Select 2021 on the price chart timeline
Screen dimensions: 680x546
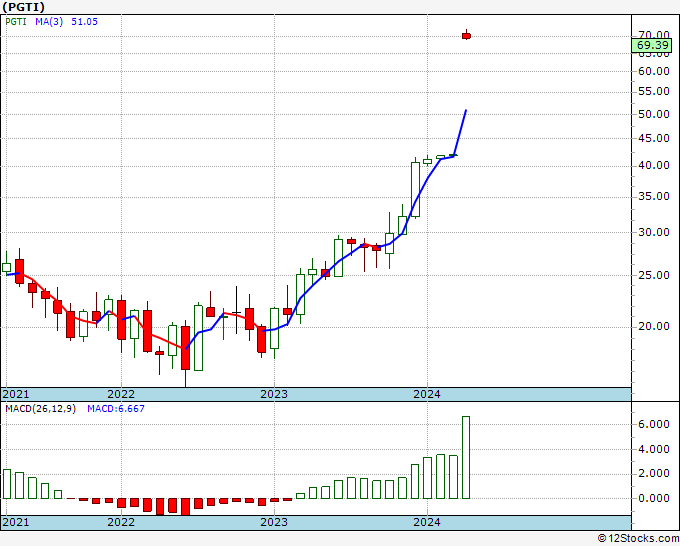click(16, 394)
